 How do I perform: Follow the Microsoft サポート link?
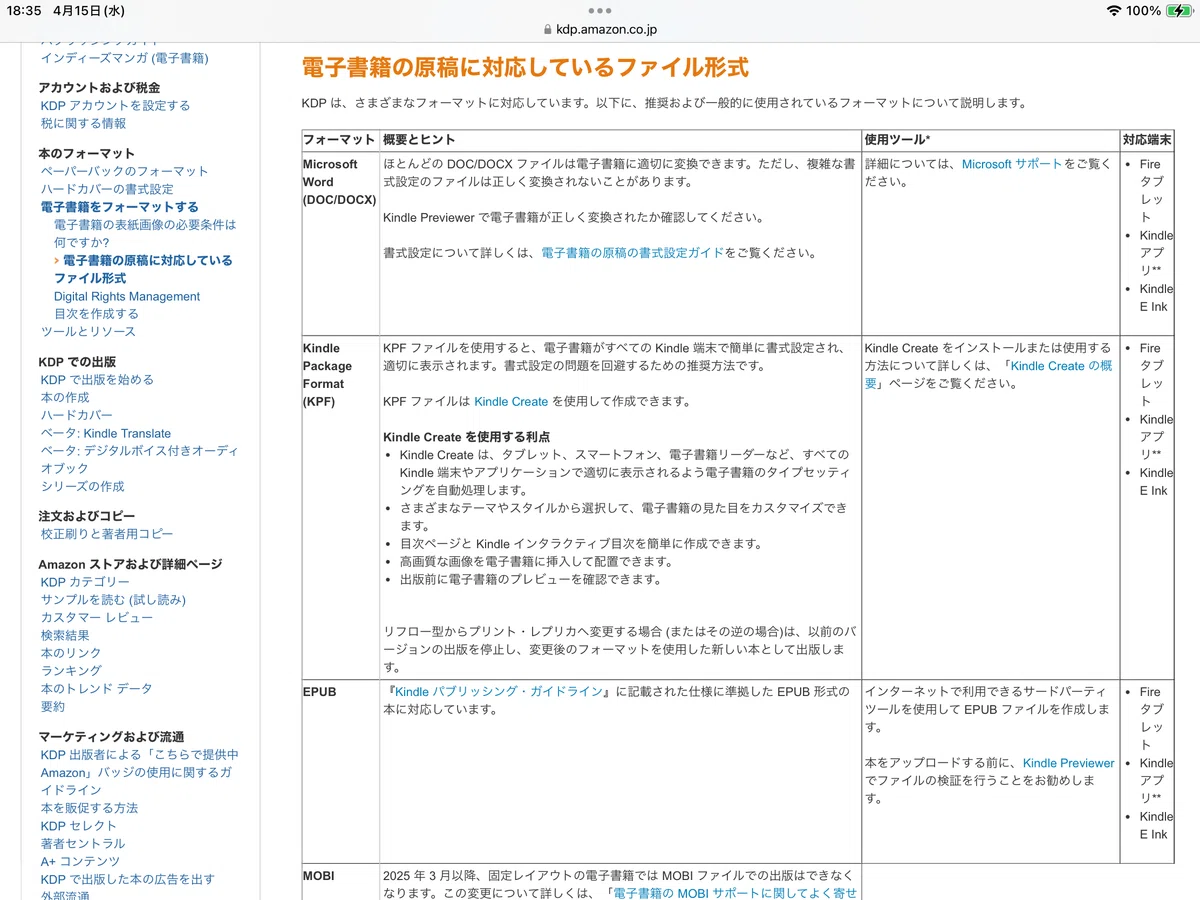coord(1012,164)
